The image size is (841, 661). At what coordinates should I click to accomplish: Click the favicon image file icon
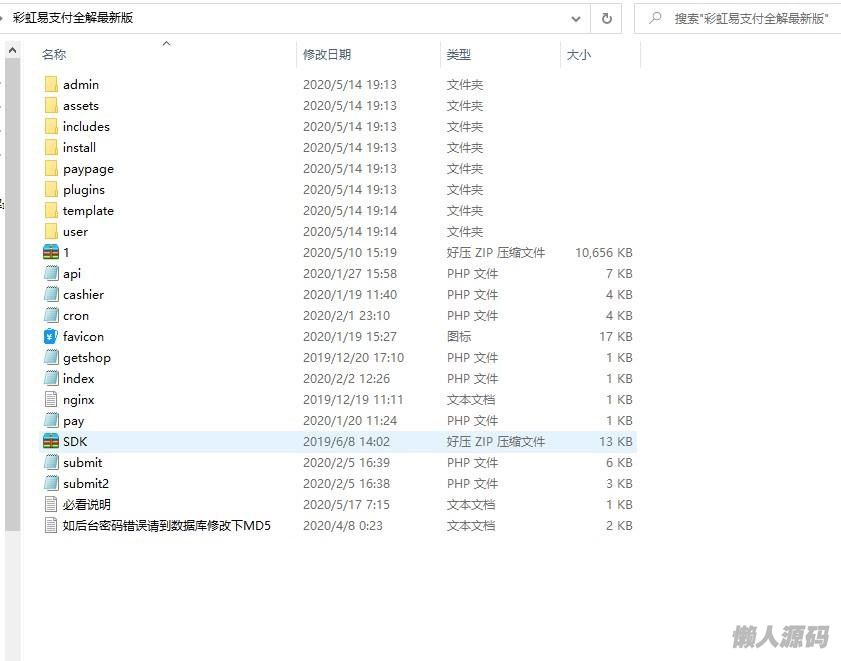tap(51, 336)
